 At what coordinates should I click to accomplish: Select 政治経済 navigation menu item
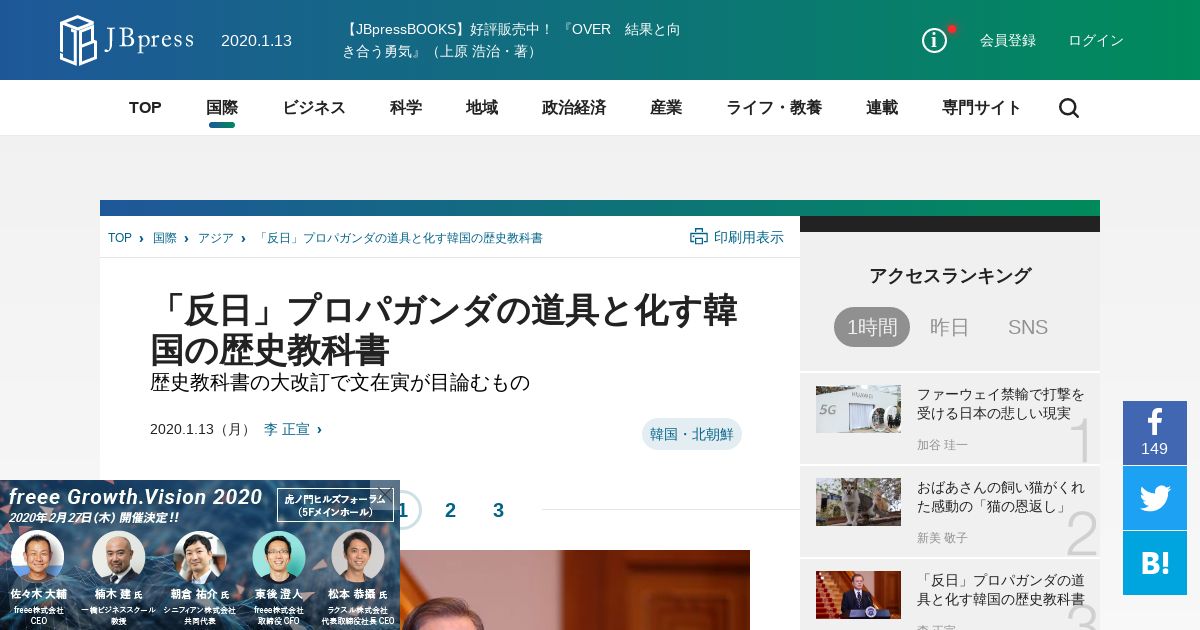tap(574, 108)
